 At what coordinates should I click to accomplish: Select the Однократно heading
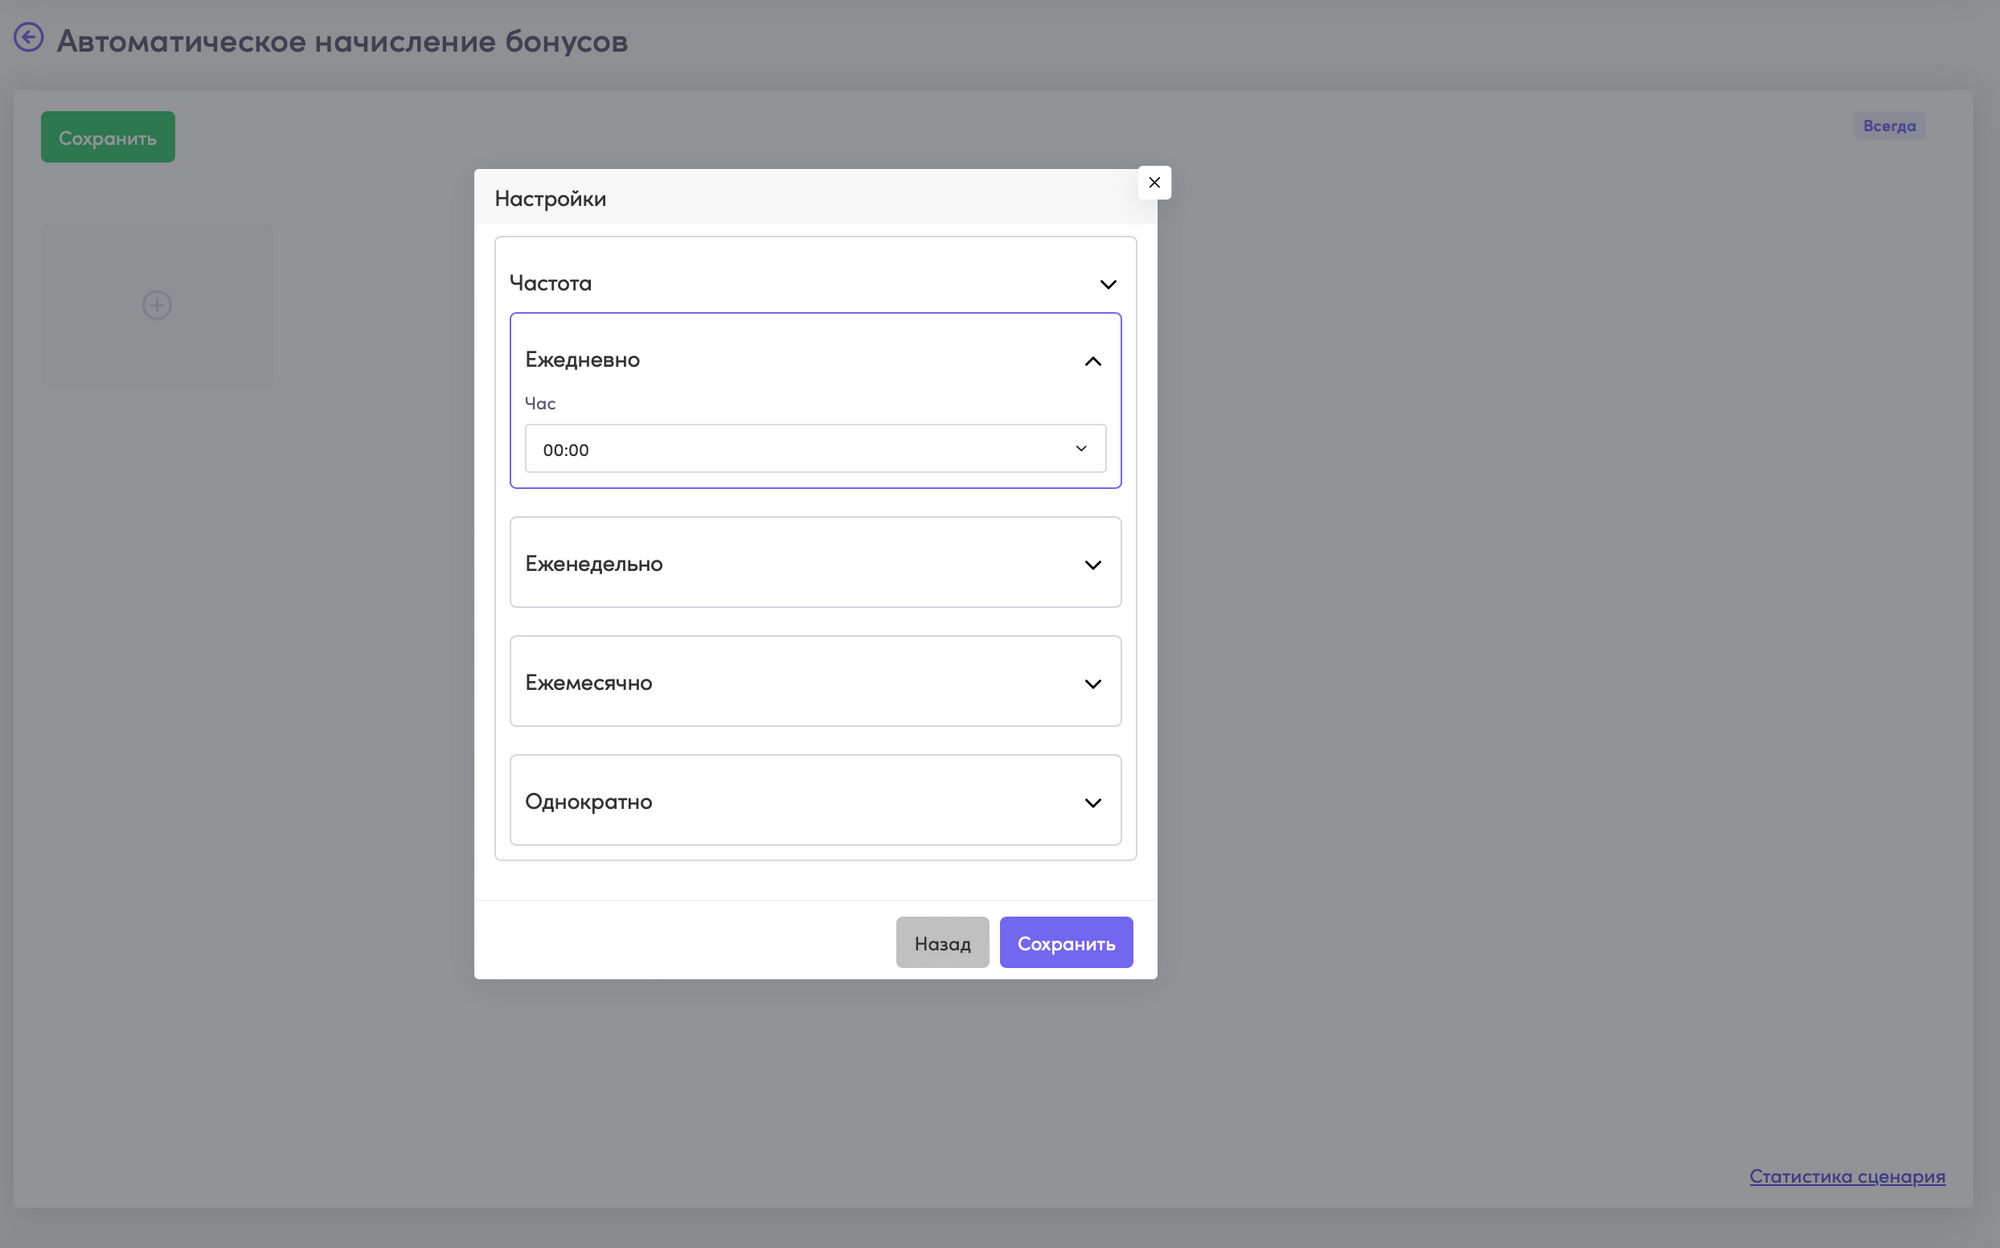(589, 802)
